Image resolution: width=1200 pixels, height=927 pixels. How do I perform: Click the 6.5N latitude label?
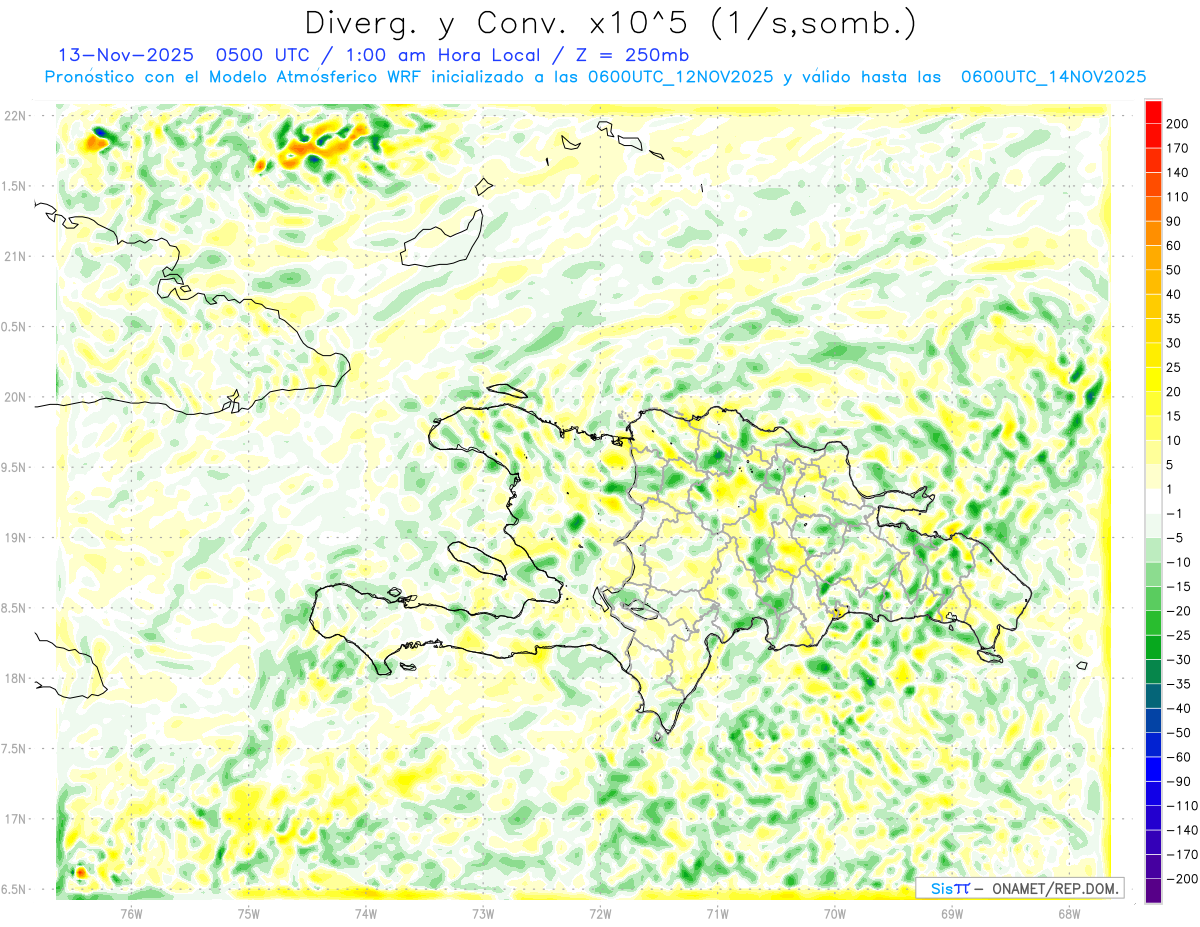(x=15, y=889)
